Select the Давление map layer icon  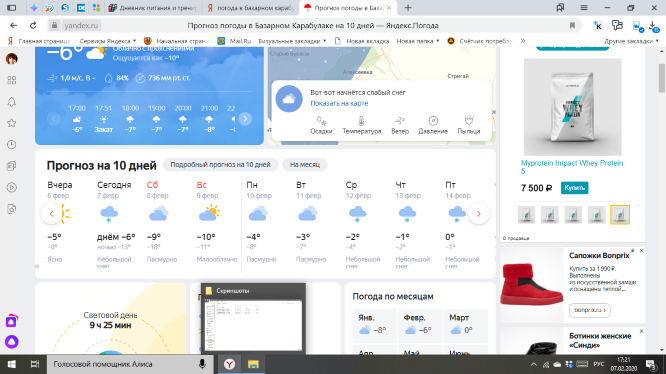point(433,121)
